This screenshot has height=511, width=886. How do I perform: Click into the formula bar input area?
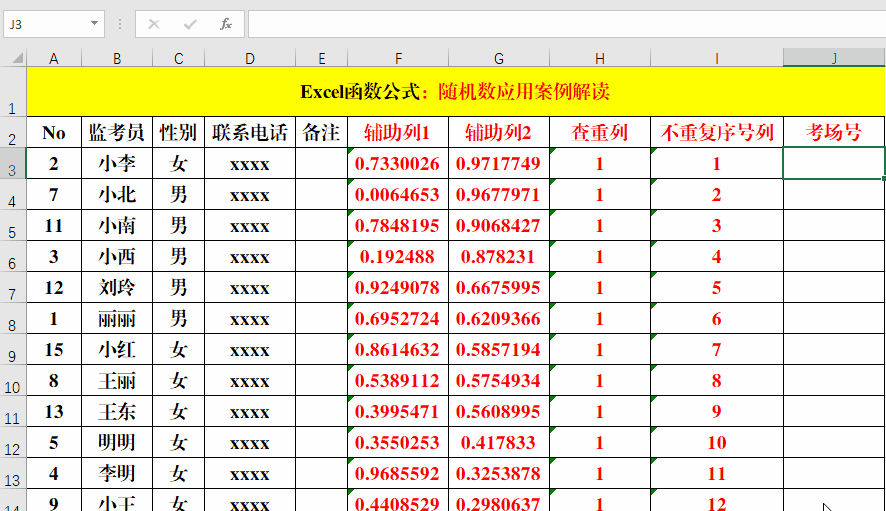point(560,23)
